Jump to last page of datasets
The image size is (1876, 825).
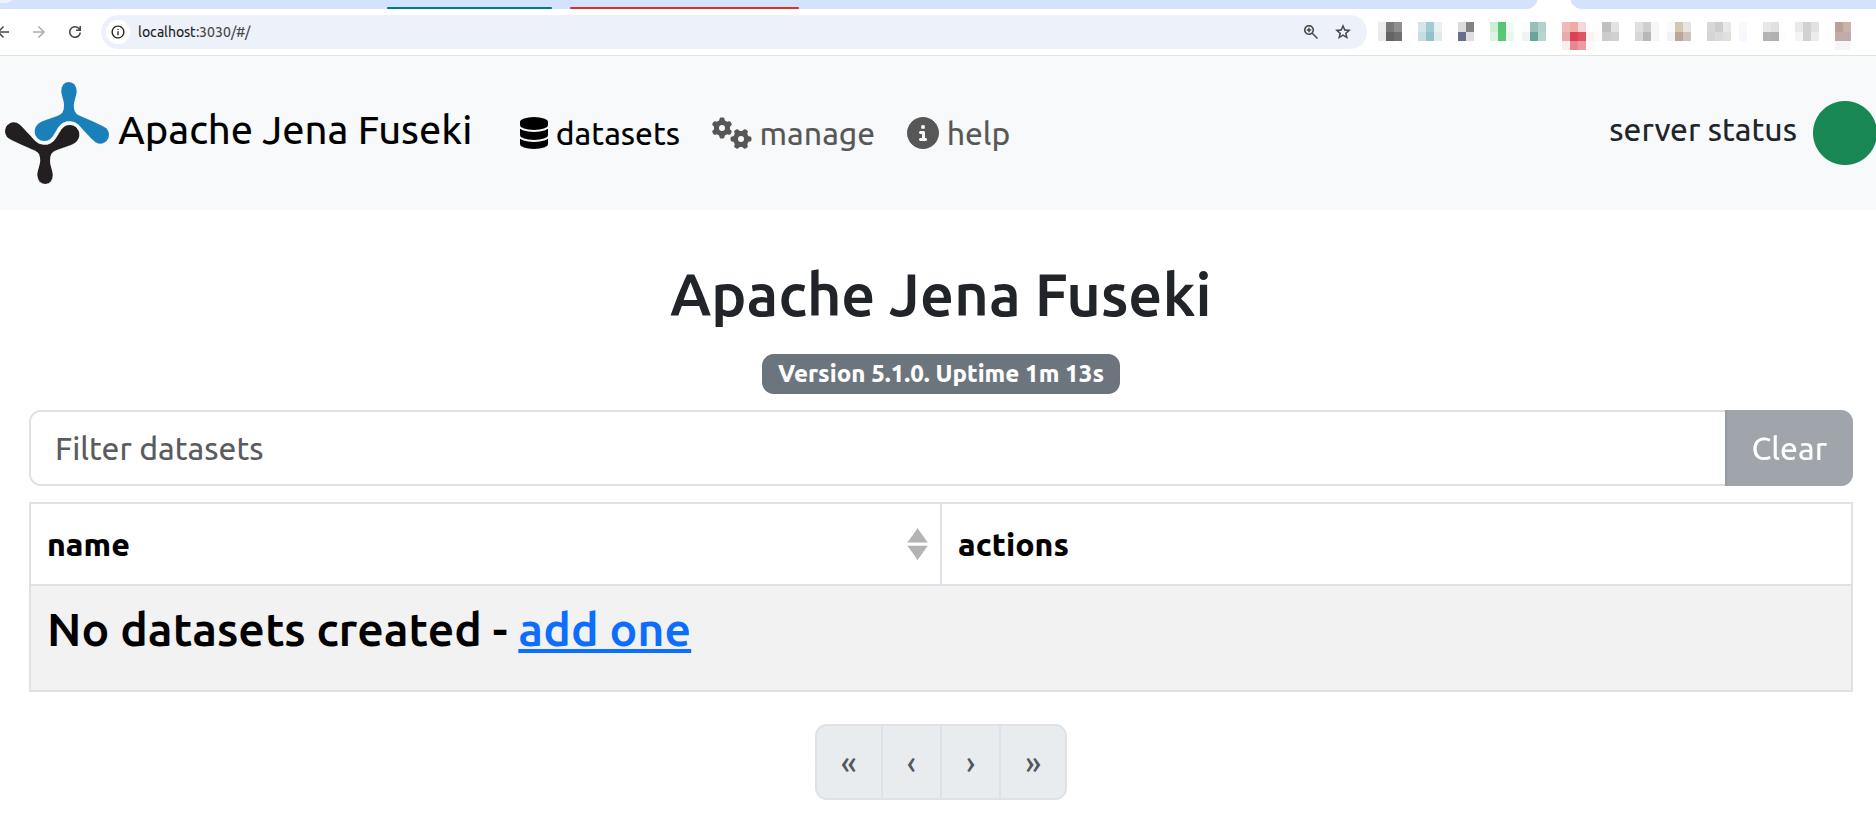point(1033,763)
